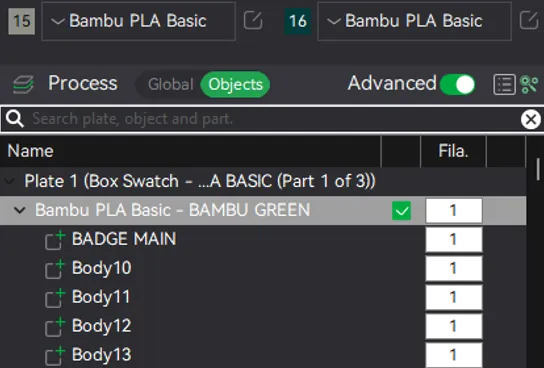Open filament 15 Bambu PLA Basic dropdown
Image resolution: width=544 pixels, height=368 pixels.
pos(138,21)
